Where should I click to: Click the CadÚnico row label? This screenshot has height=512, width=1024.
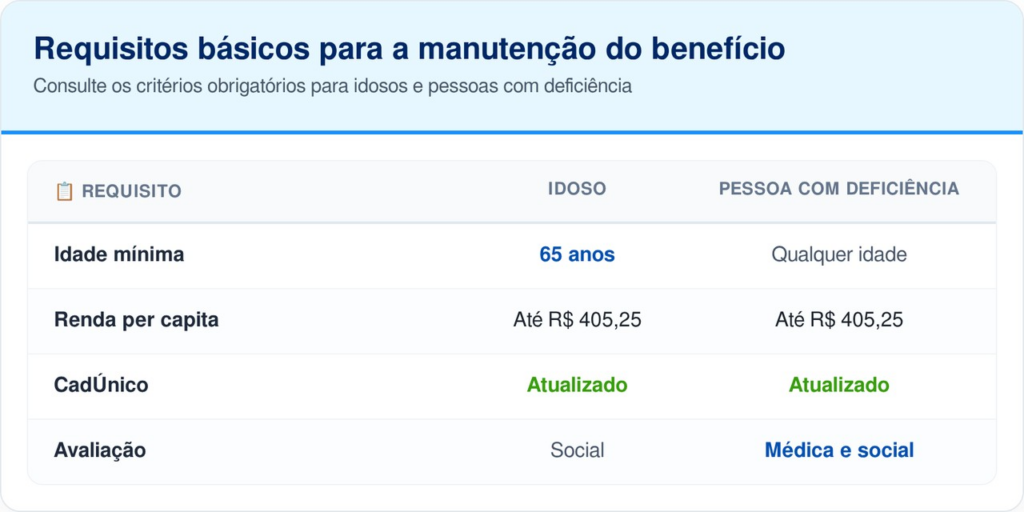click(101, 385)
